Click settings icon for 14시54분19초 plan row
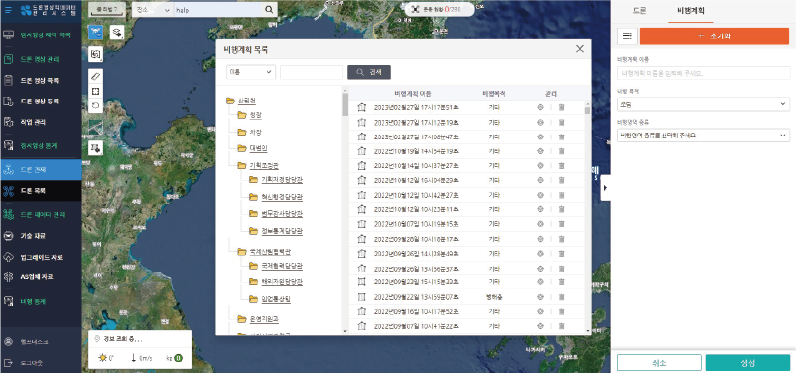 (541, 151)
